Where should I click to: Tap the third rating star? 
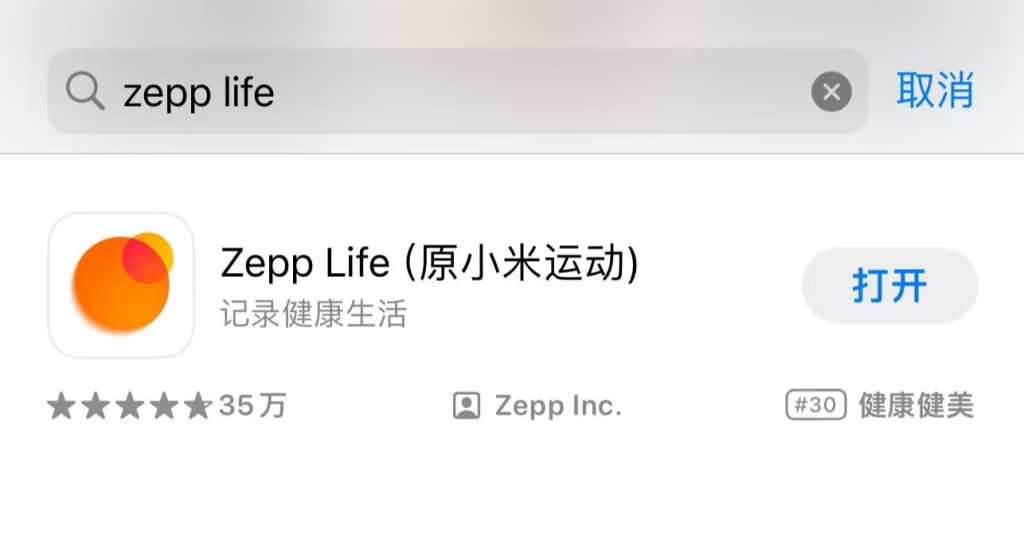click(129, 406)
